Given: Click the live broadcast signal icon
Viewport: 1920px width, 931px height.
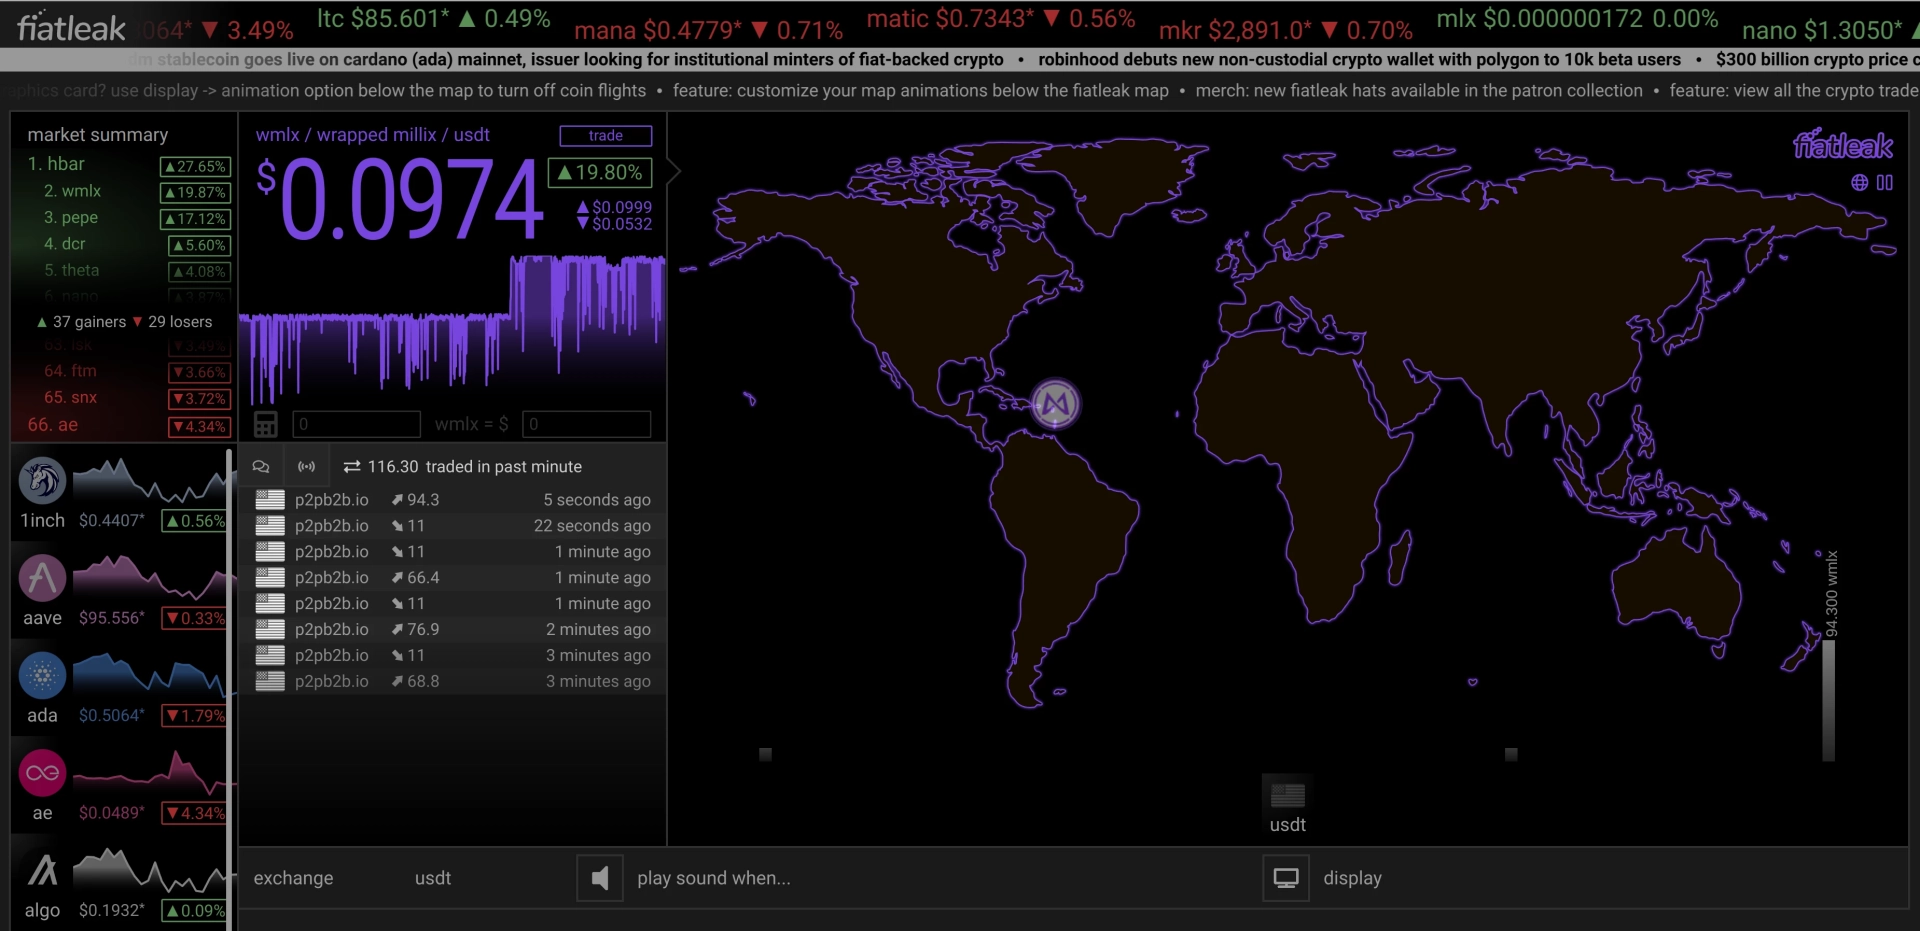Looking at the screenshot, I should tap(307, 466).
